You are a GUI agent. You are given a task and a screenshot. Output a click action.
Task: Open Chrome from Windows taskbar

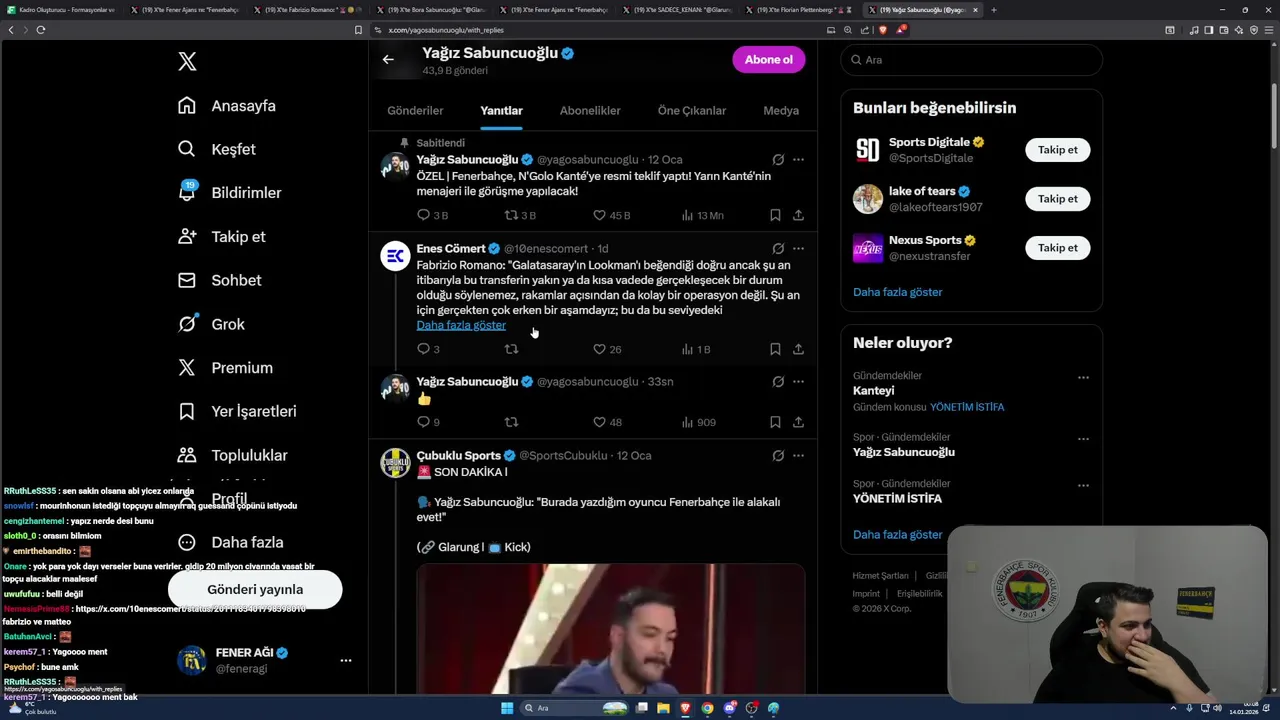pyautogui.click(x=707, y=708)
